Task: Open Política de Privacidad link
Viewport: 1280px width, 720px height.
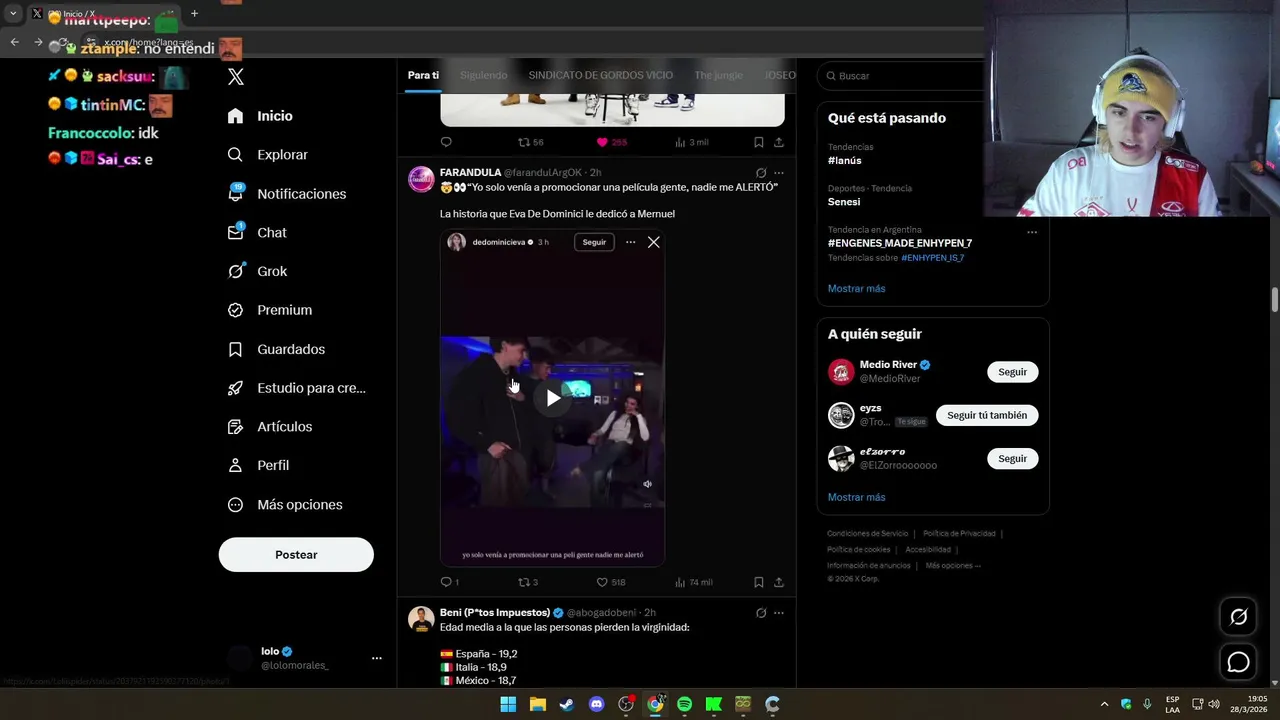Action: point(959,534)
